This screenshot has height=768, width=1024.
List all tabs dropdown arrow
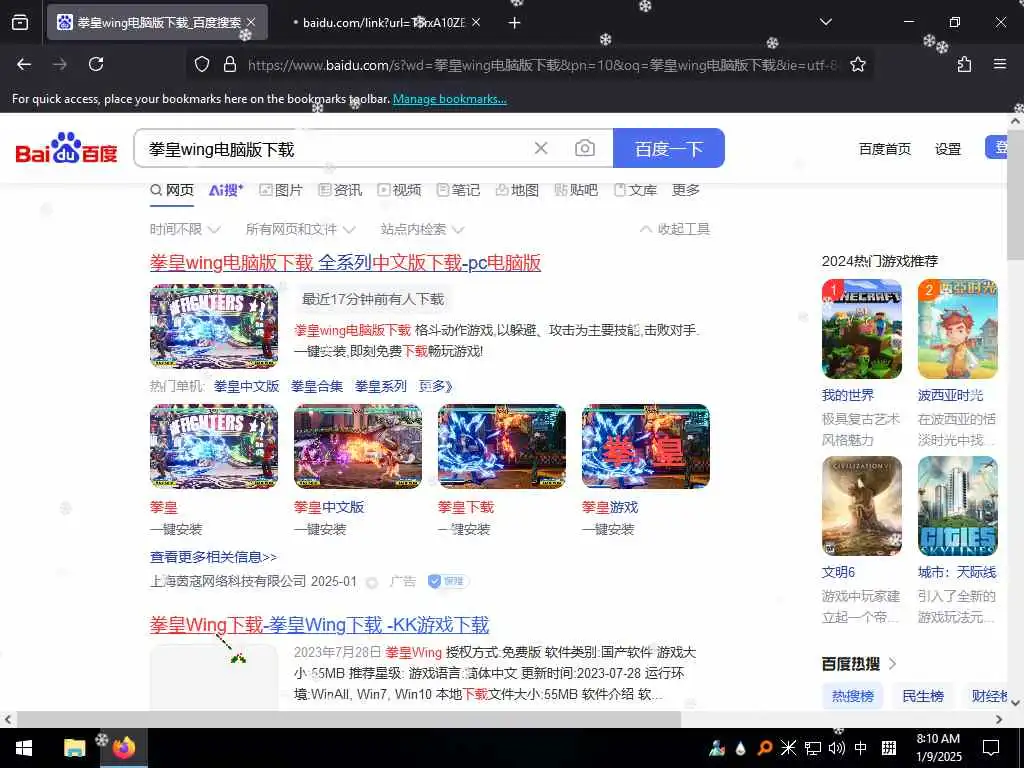(825, 22)
